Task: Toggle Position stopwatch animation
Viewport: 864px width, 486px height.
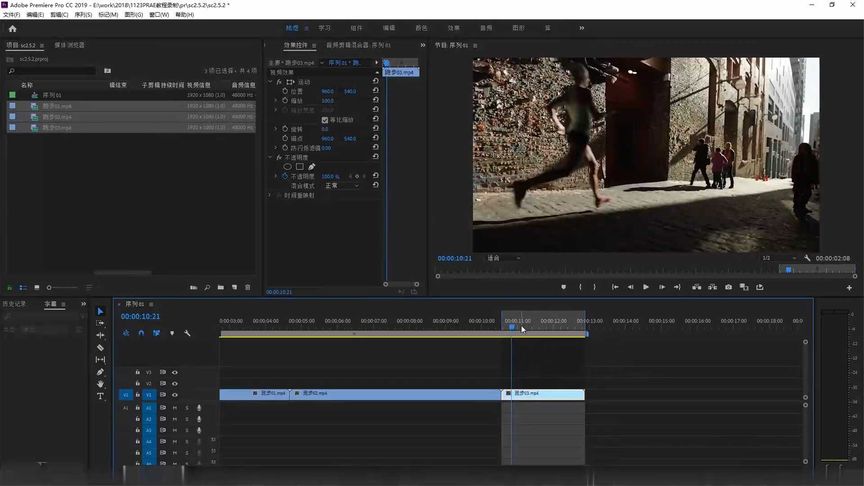Action: pyautogui.click(x=285, y=91)
